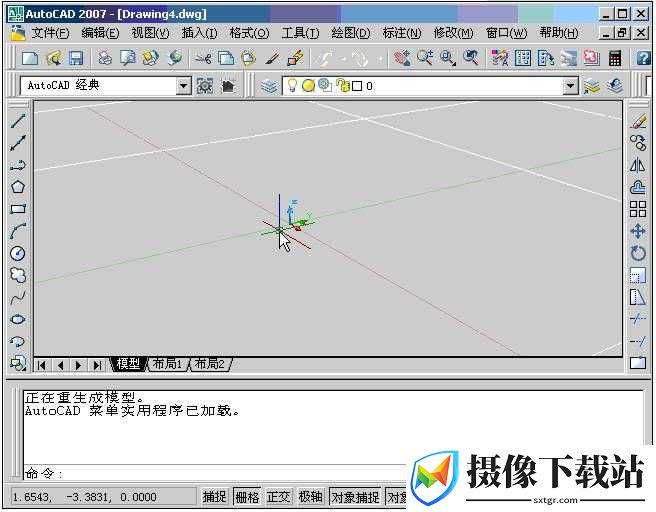Click the Trim modify tool

click(638, 319)
